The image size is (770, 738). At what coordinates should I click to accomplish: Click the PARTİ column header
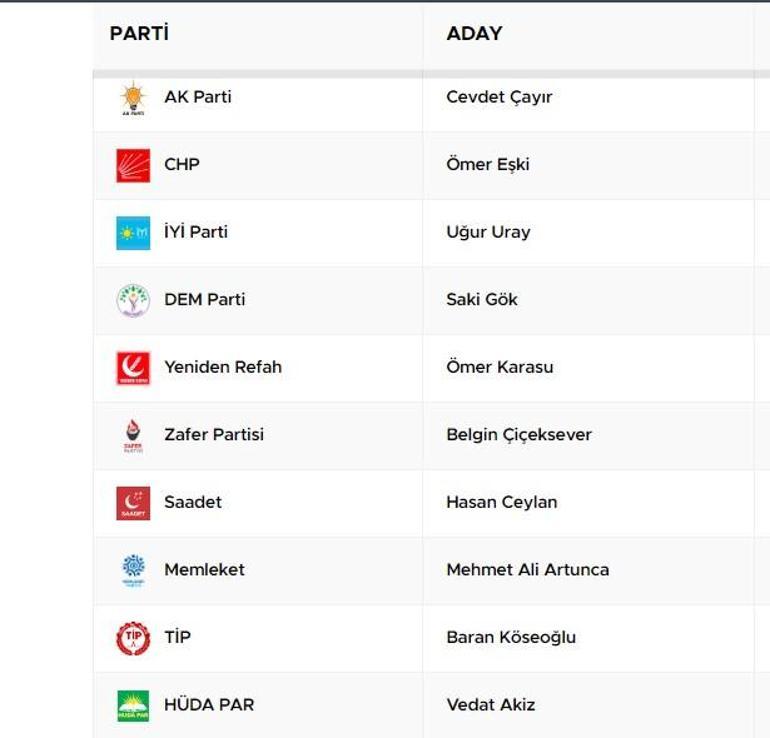(x=139, y=33)
